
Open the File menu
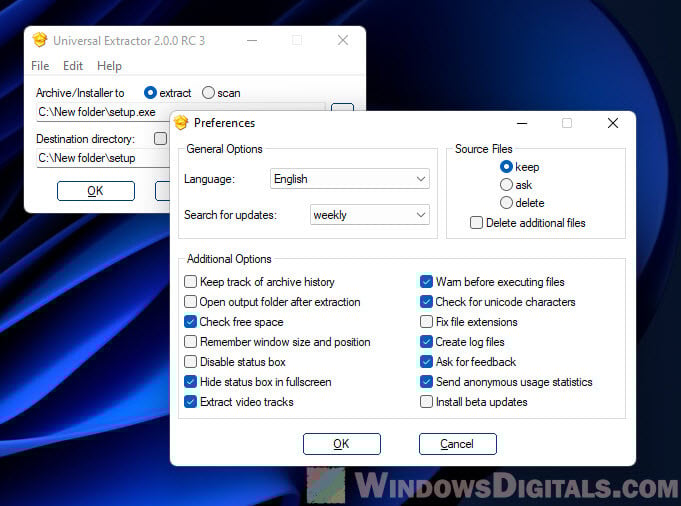[40, 66]
